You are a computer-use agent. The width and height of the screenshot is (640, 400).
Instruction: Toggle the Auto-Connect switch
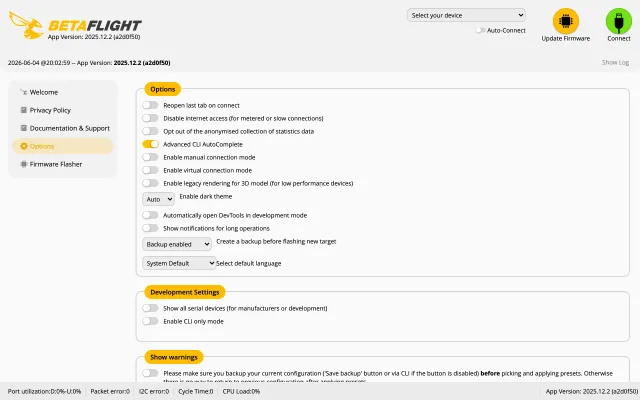[x=480, y=30]
